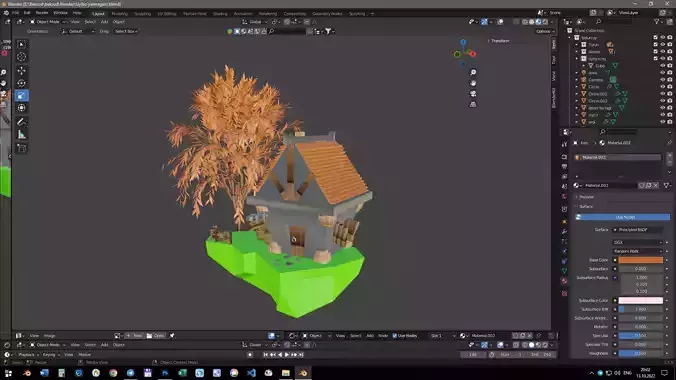Click the outliner filter funnel icon
Viewport: 676px width, 380px height.
point(657,22)
